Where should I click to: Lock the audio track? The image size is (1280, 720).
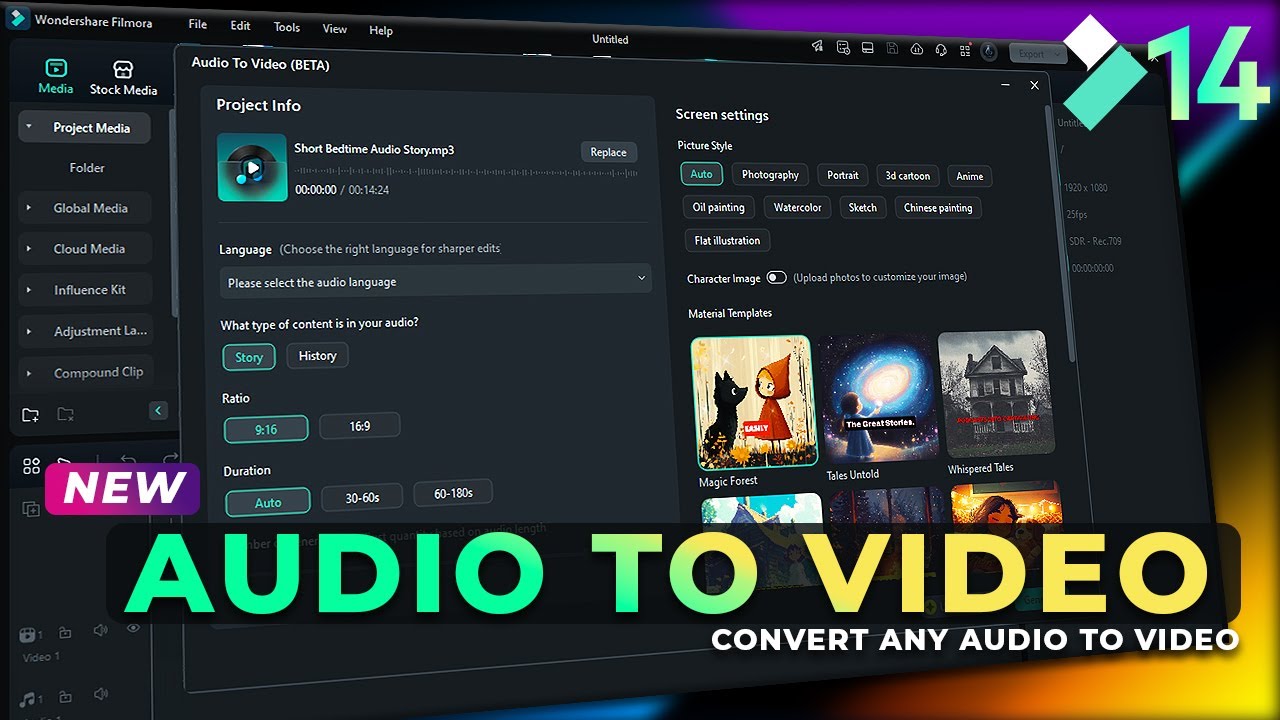66,696
